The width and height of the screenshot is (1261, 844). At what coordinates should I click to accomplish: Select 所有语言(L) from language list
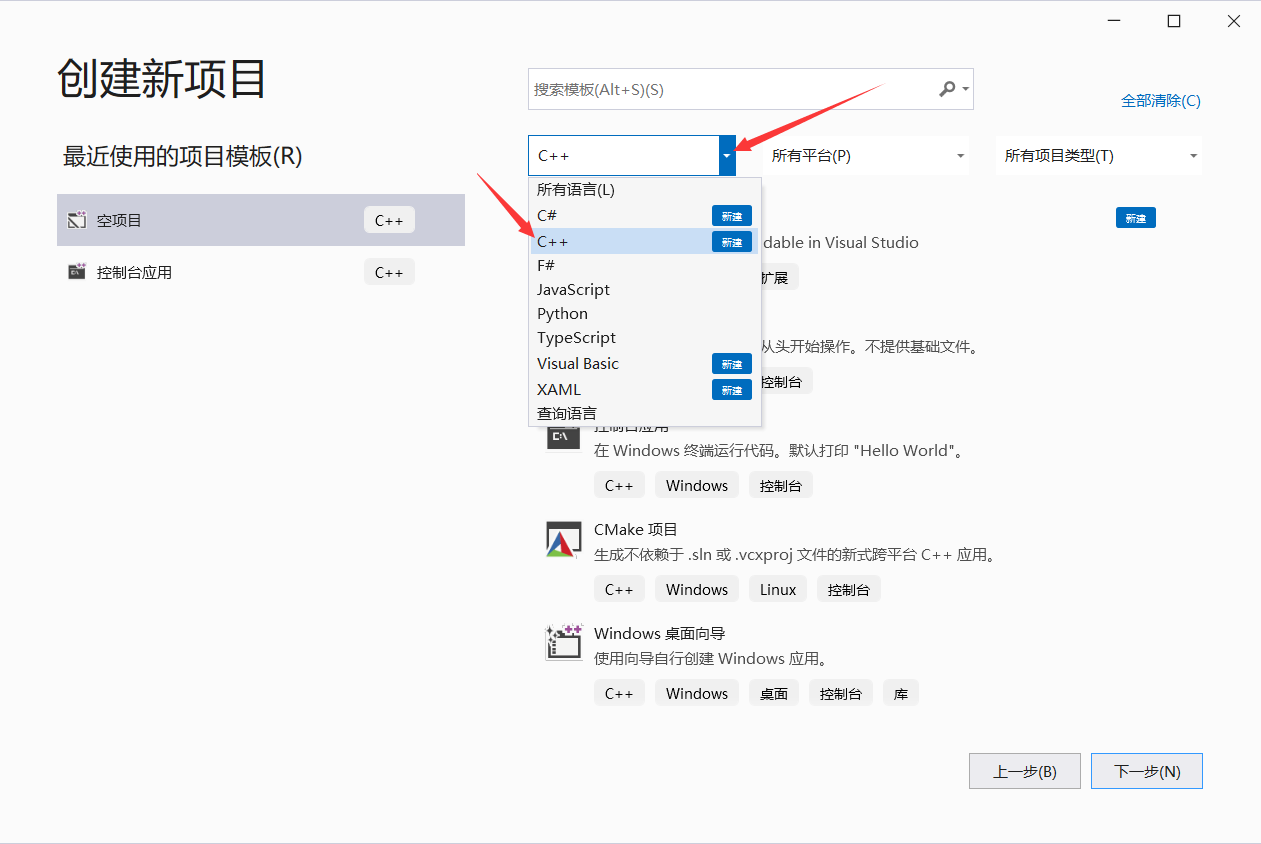(x=645, y=189)
